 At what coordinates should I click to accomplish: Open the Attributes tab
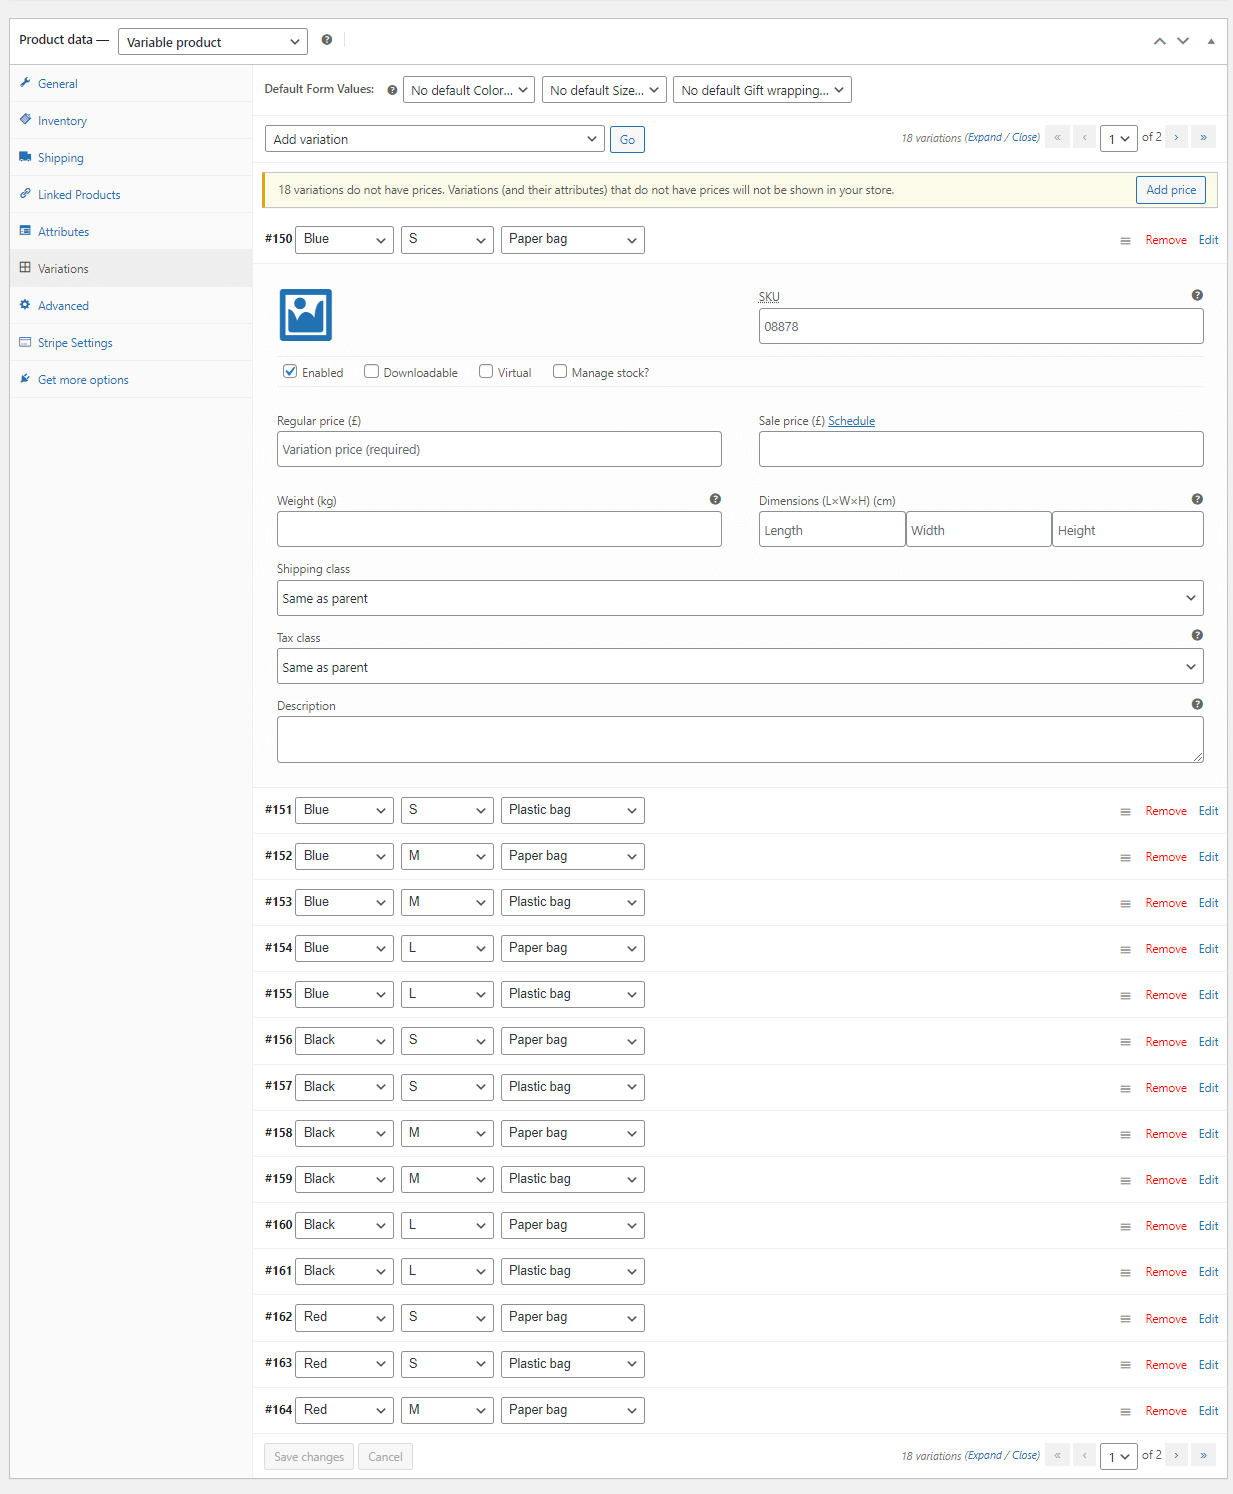click(63, 232)
